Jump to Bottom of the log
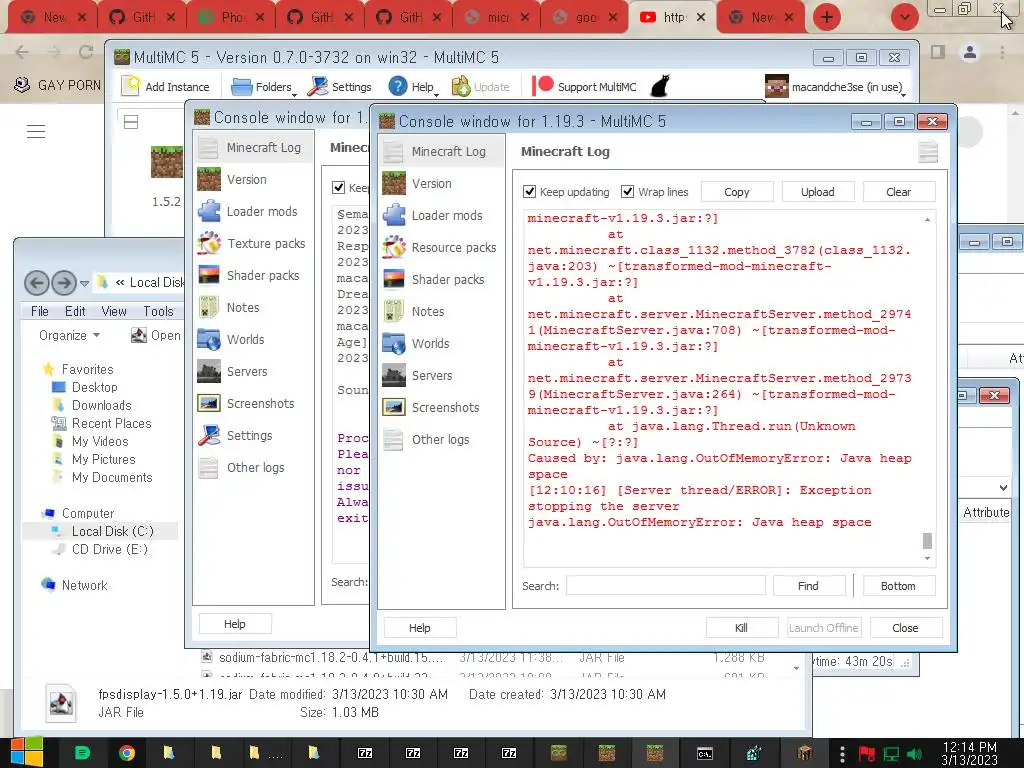The width and height of the screenshot is (1024, 768). [x=899, y=586]
